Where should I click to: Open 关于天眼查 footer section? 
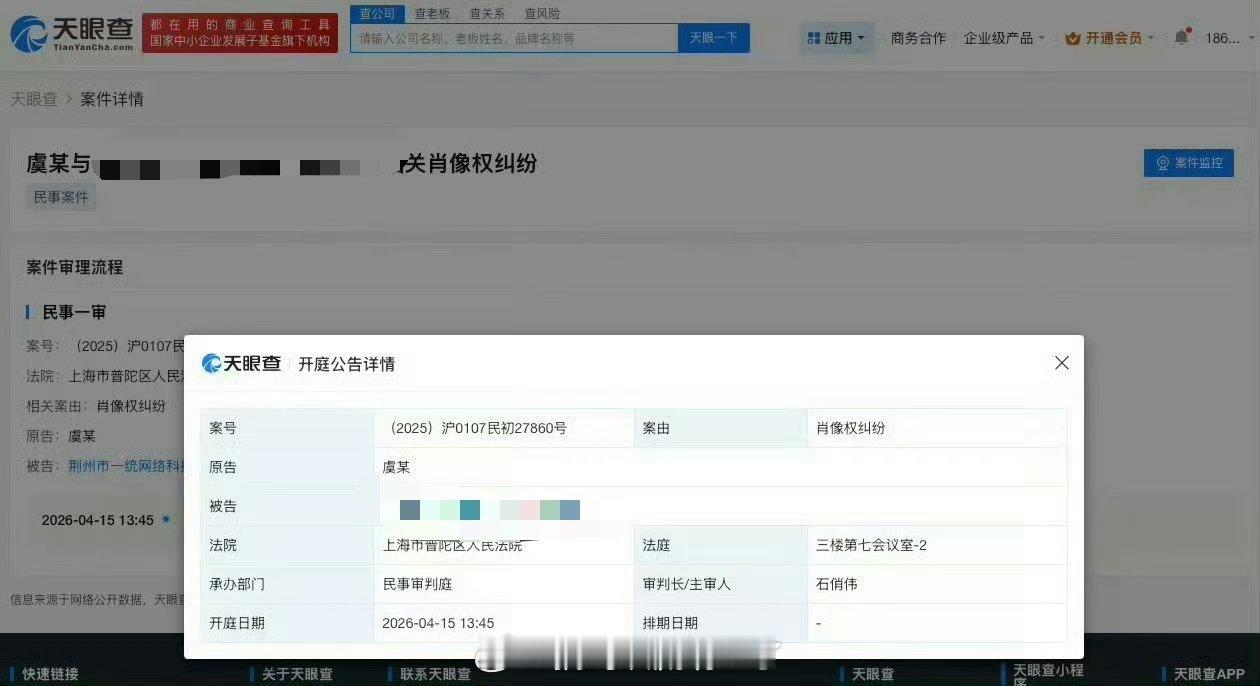pyautogui.click(x=297, y=675)
